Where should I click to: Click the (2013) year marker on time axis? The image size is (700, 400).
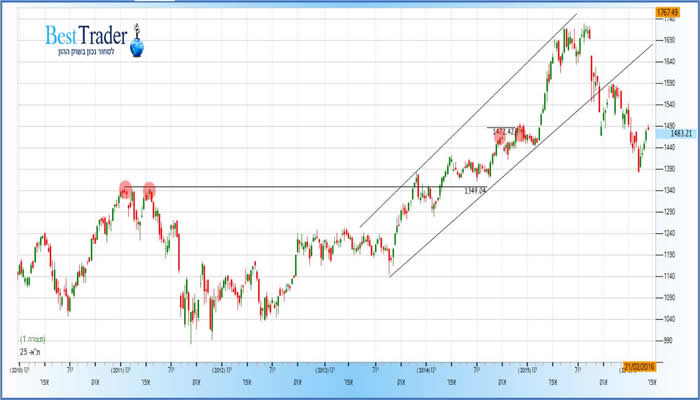(323, 369)
